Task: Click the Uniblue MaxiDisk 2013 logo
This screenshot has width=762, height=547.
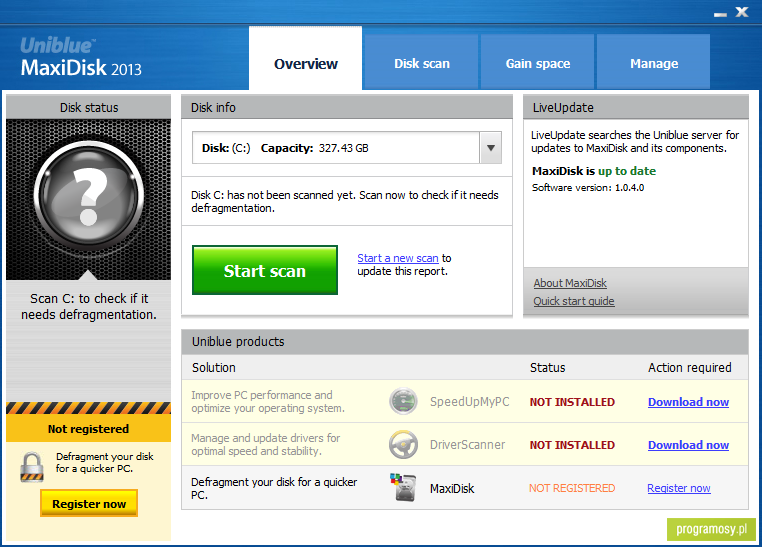Action: tap(81, 57)
